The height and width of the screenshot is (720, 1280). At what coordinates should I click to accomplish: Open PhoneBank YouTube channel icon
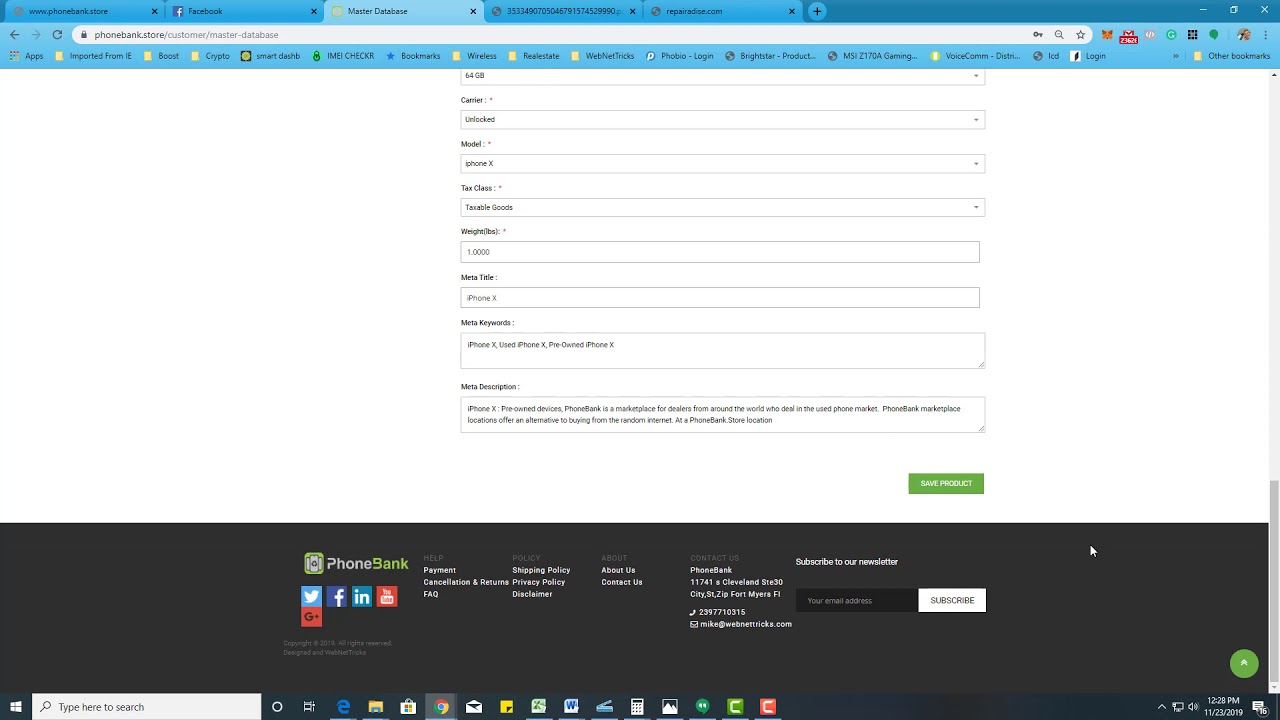pyautogui.click(x=387, y=597)
